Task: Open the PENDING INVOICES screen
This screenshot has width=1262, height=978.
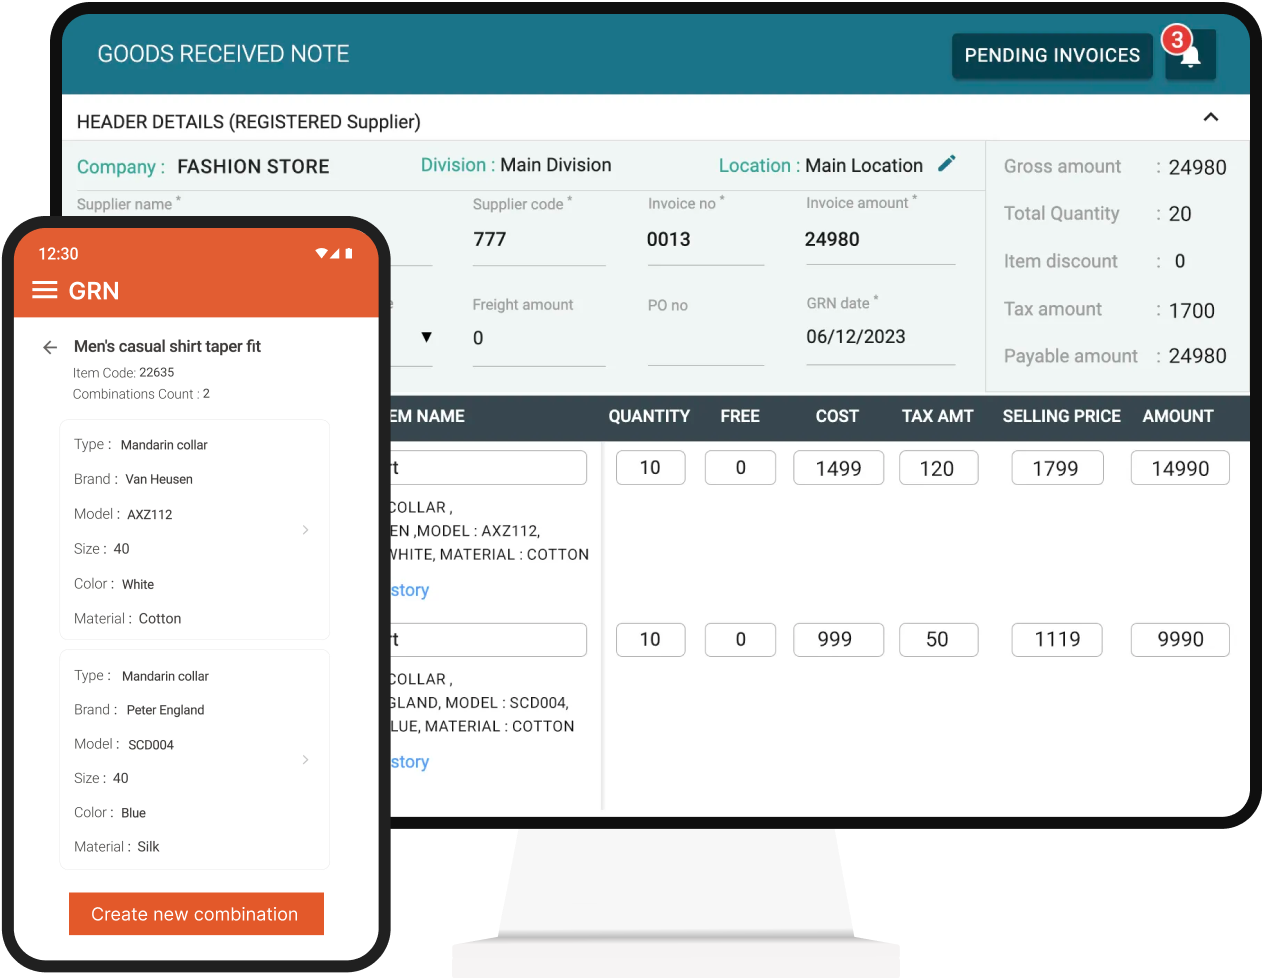Action: 1052,56
